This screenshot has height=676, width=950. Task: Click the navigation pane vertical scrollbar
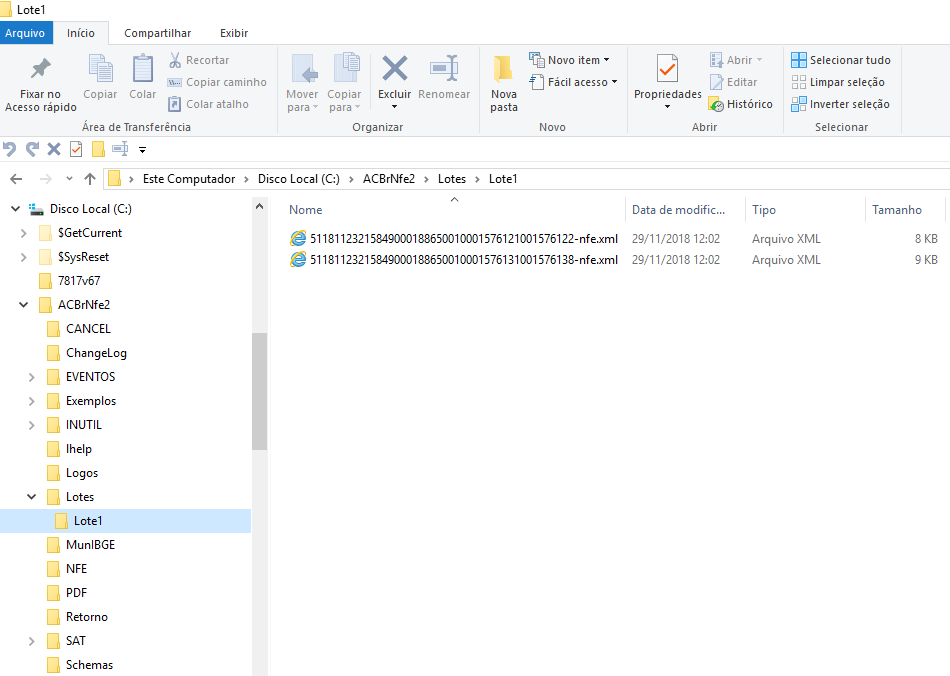[x=260, y=390]
